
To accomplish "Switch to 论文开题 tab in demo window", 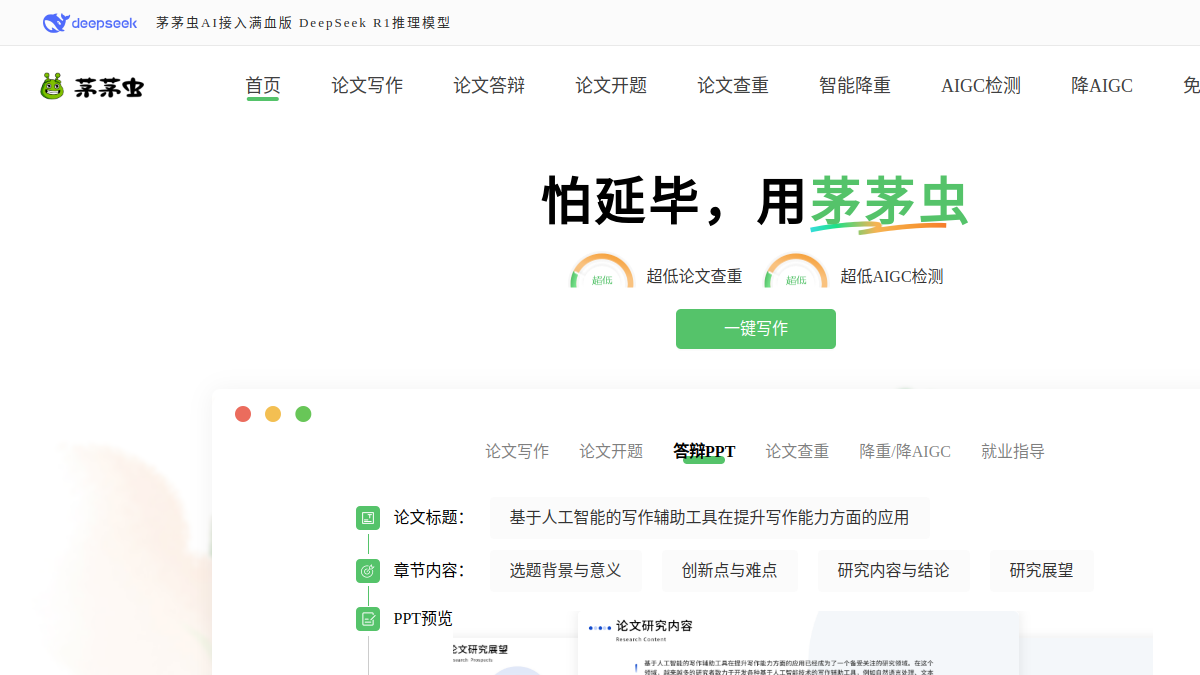I will tap(611, 452).
